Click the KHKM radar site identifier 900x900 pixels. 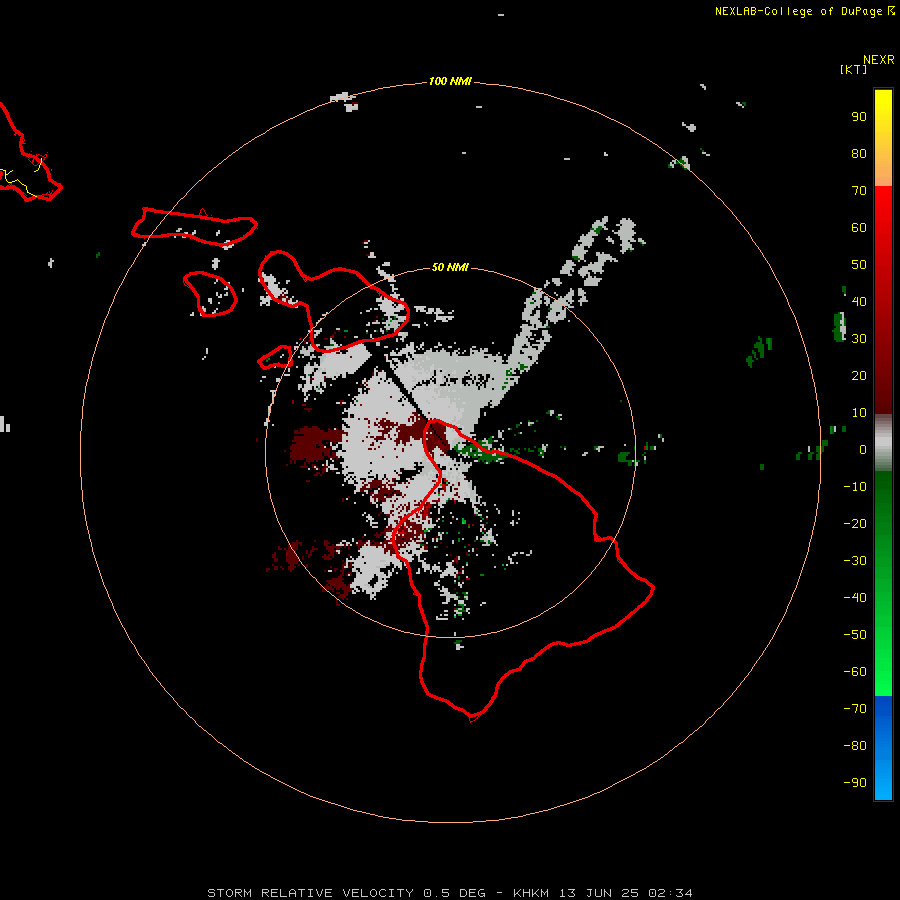click(x=533, y=893)
